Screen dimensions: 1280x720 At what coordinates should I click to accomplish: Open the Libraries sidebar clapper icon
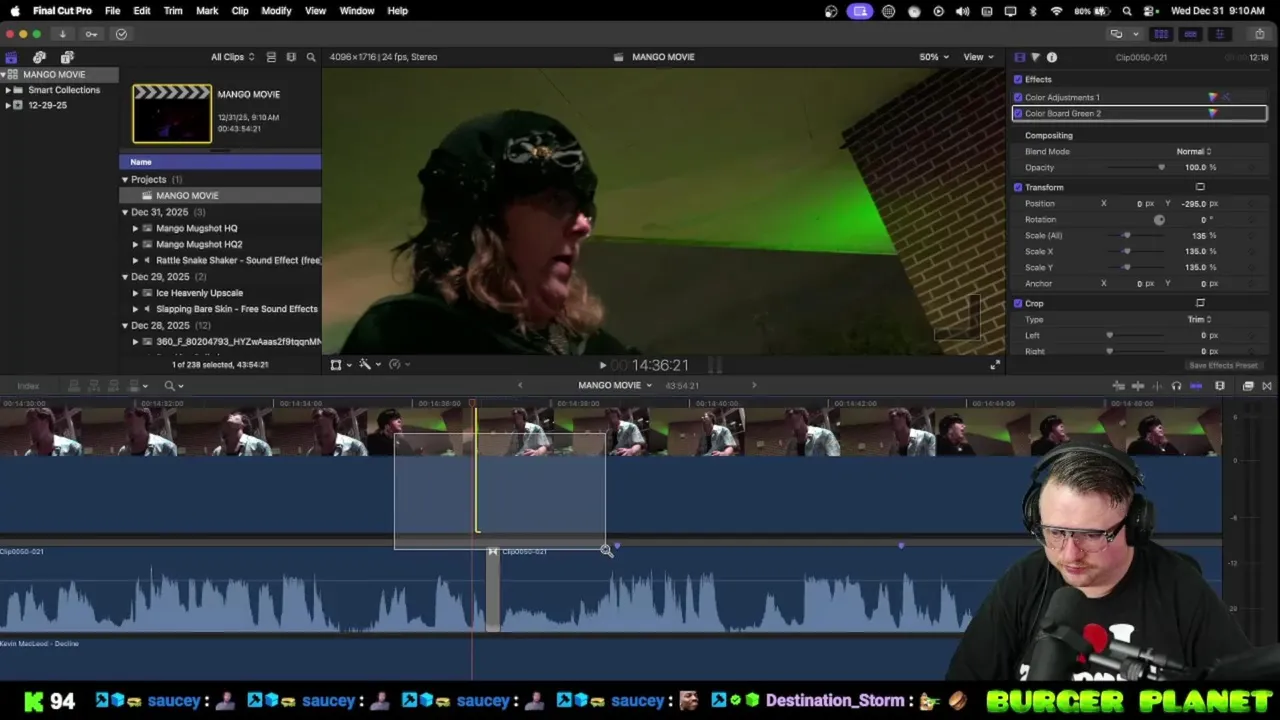point(11,57)
